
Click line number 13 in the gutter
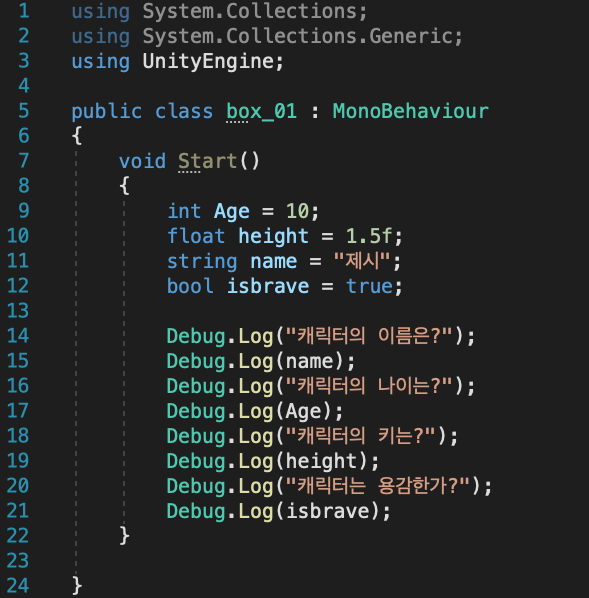tap(18, 310)
